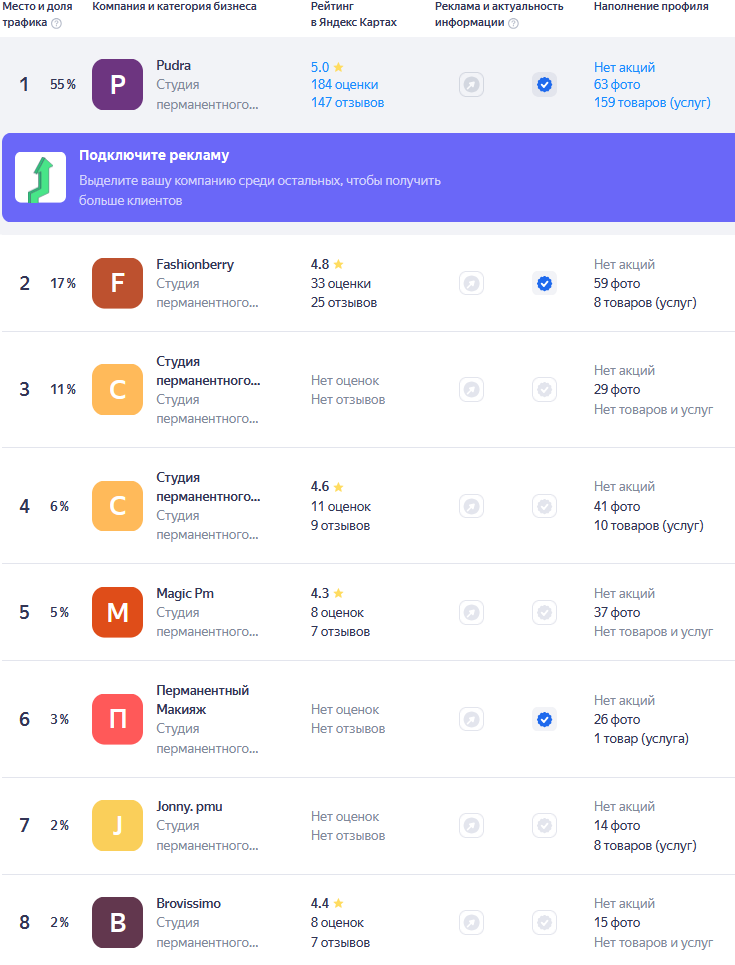The image size is (735, 965).
Task: Click the grey verification checkmark in row 3
Action: coord(545,390)
